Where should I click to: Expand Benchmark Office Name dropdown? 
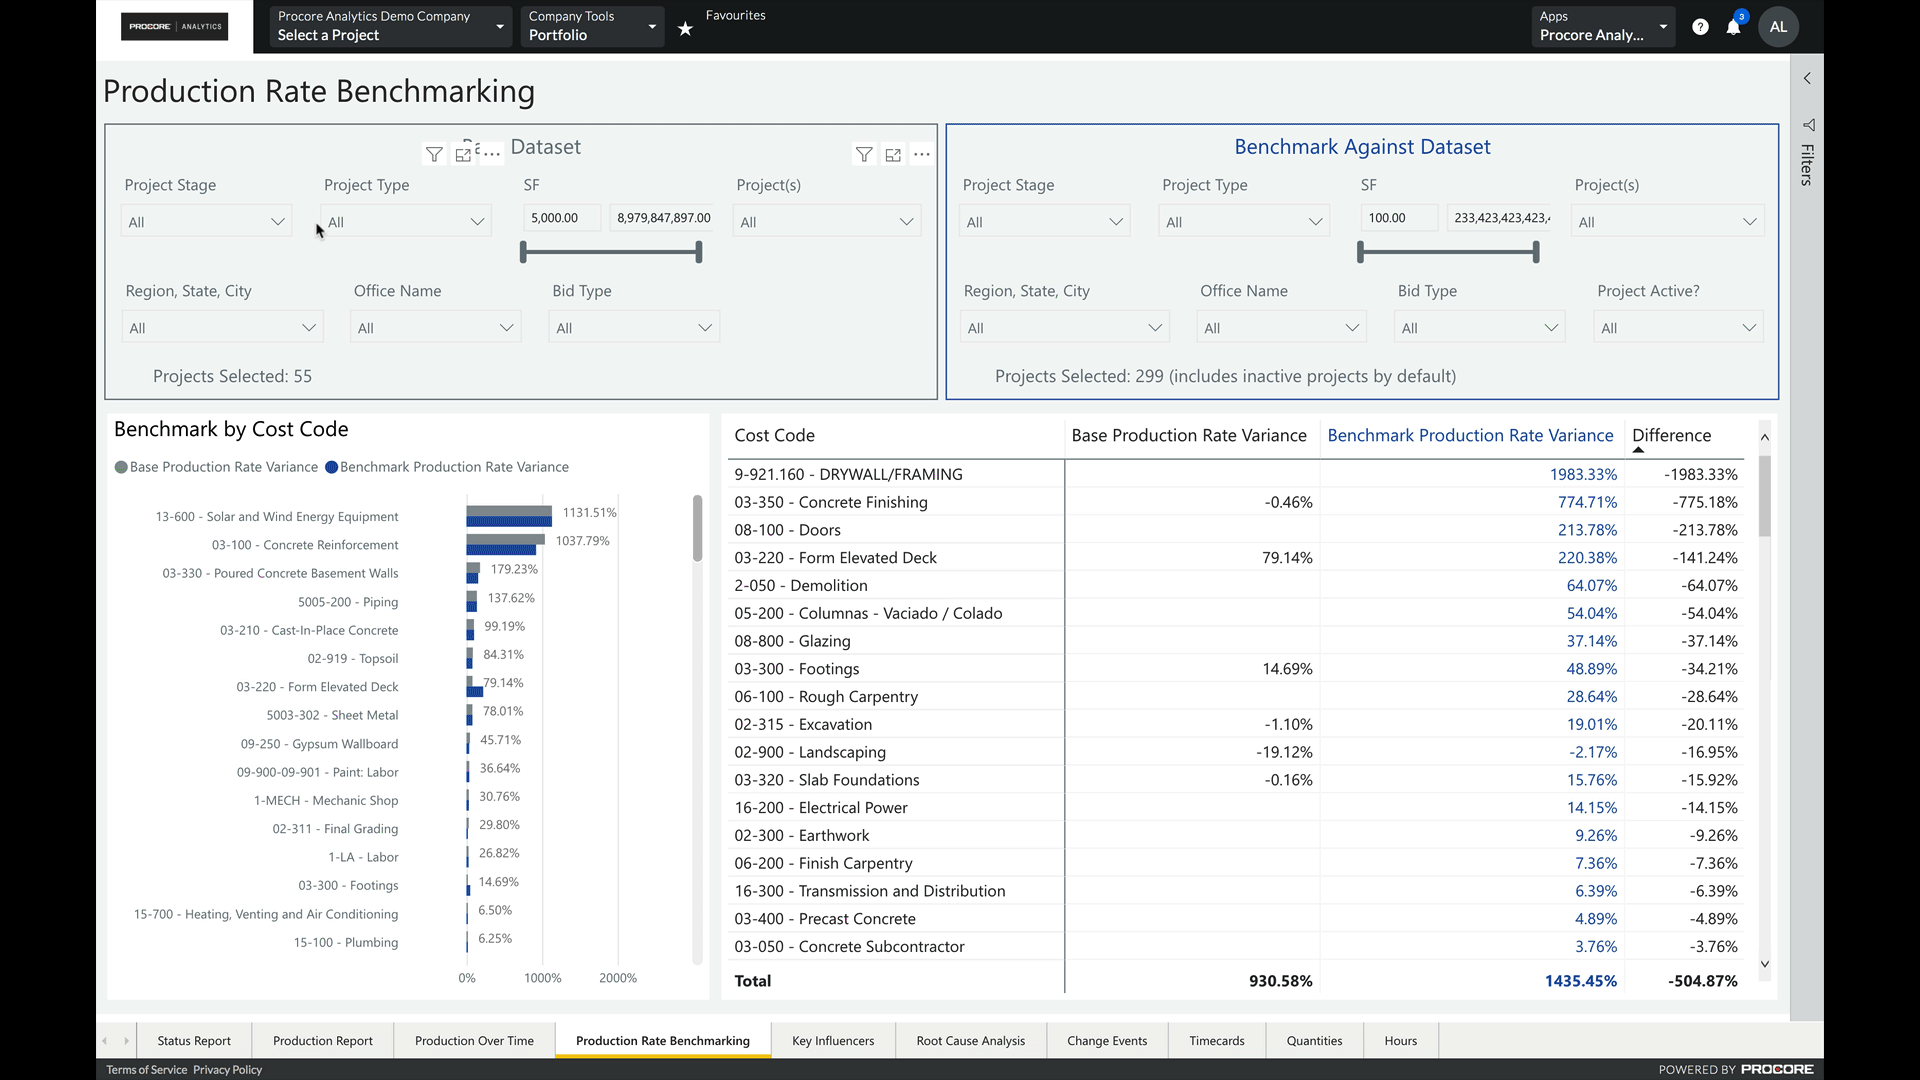tap(1282, 328)
